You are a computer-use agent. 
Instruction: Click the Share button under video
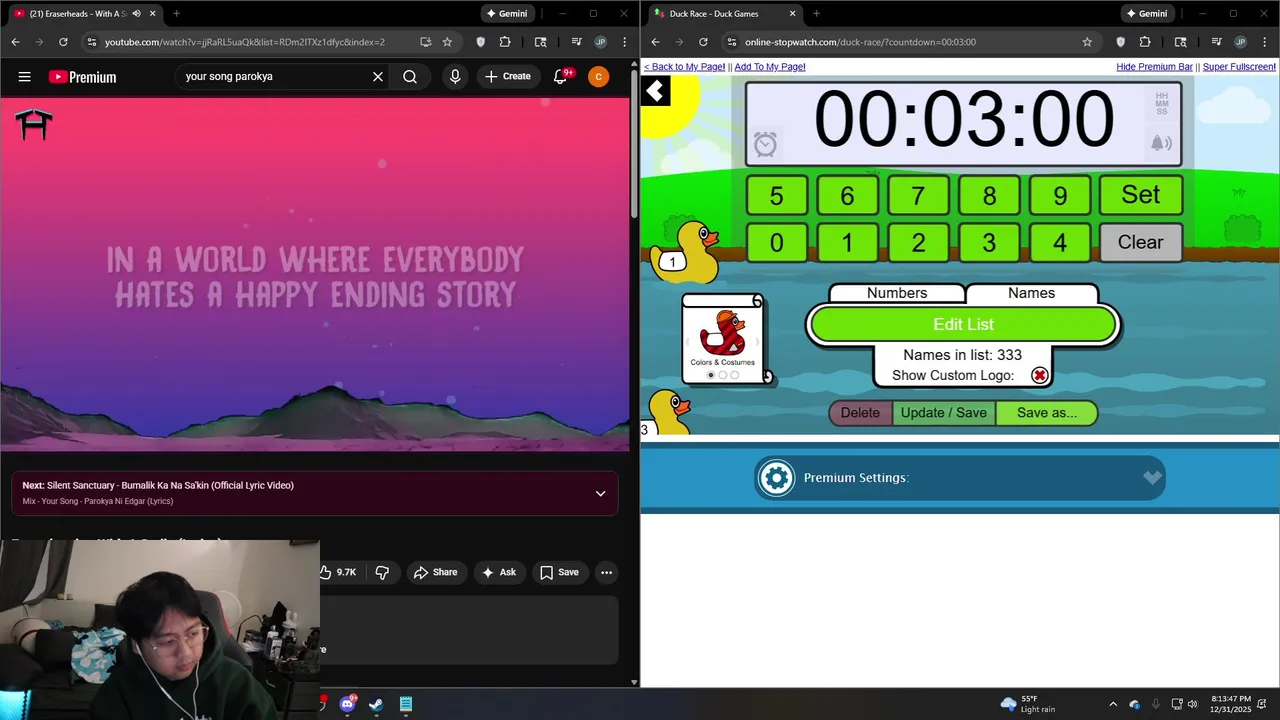click(x=435, y=572)
